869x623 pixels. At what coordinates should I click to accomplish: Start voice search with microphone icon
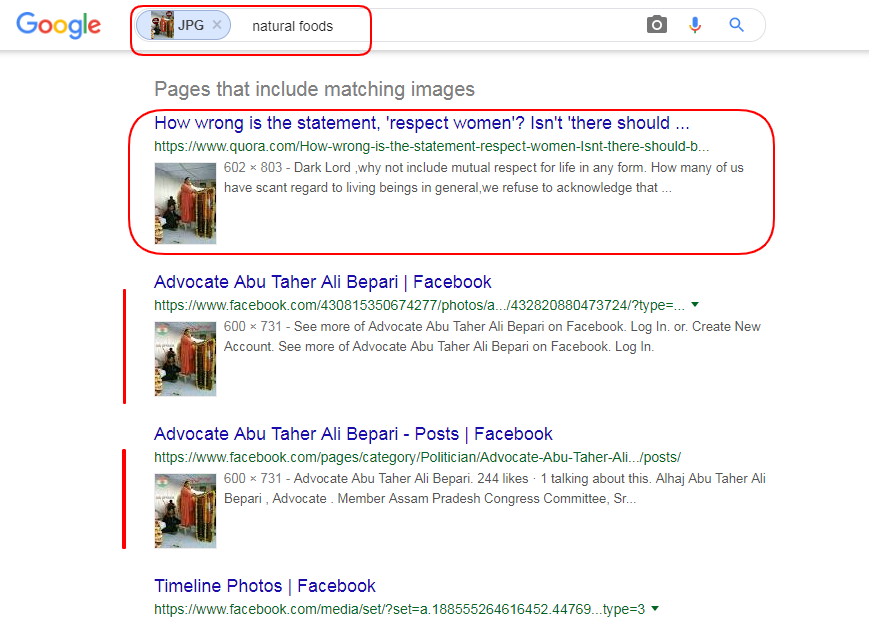click(695, 25)
